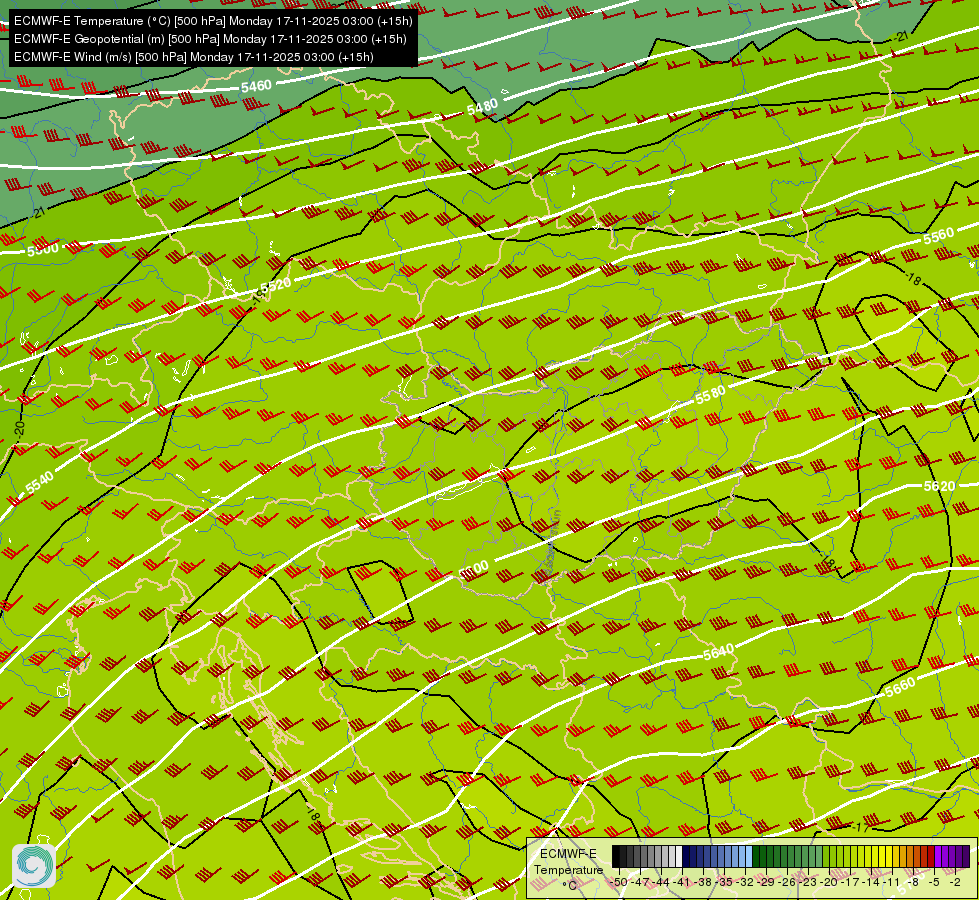Click the red swatch just before -5
This screenshot has width=979, height=900.
(x=931, y=856)
